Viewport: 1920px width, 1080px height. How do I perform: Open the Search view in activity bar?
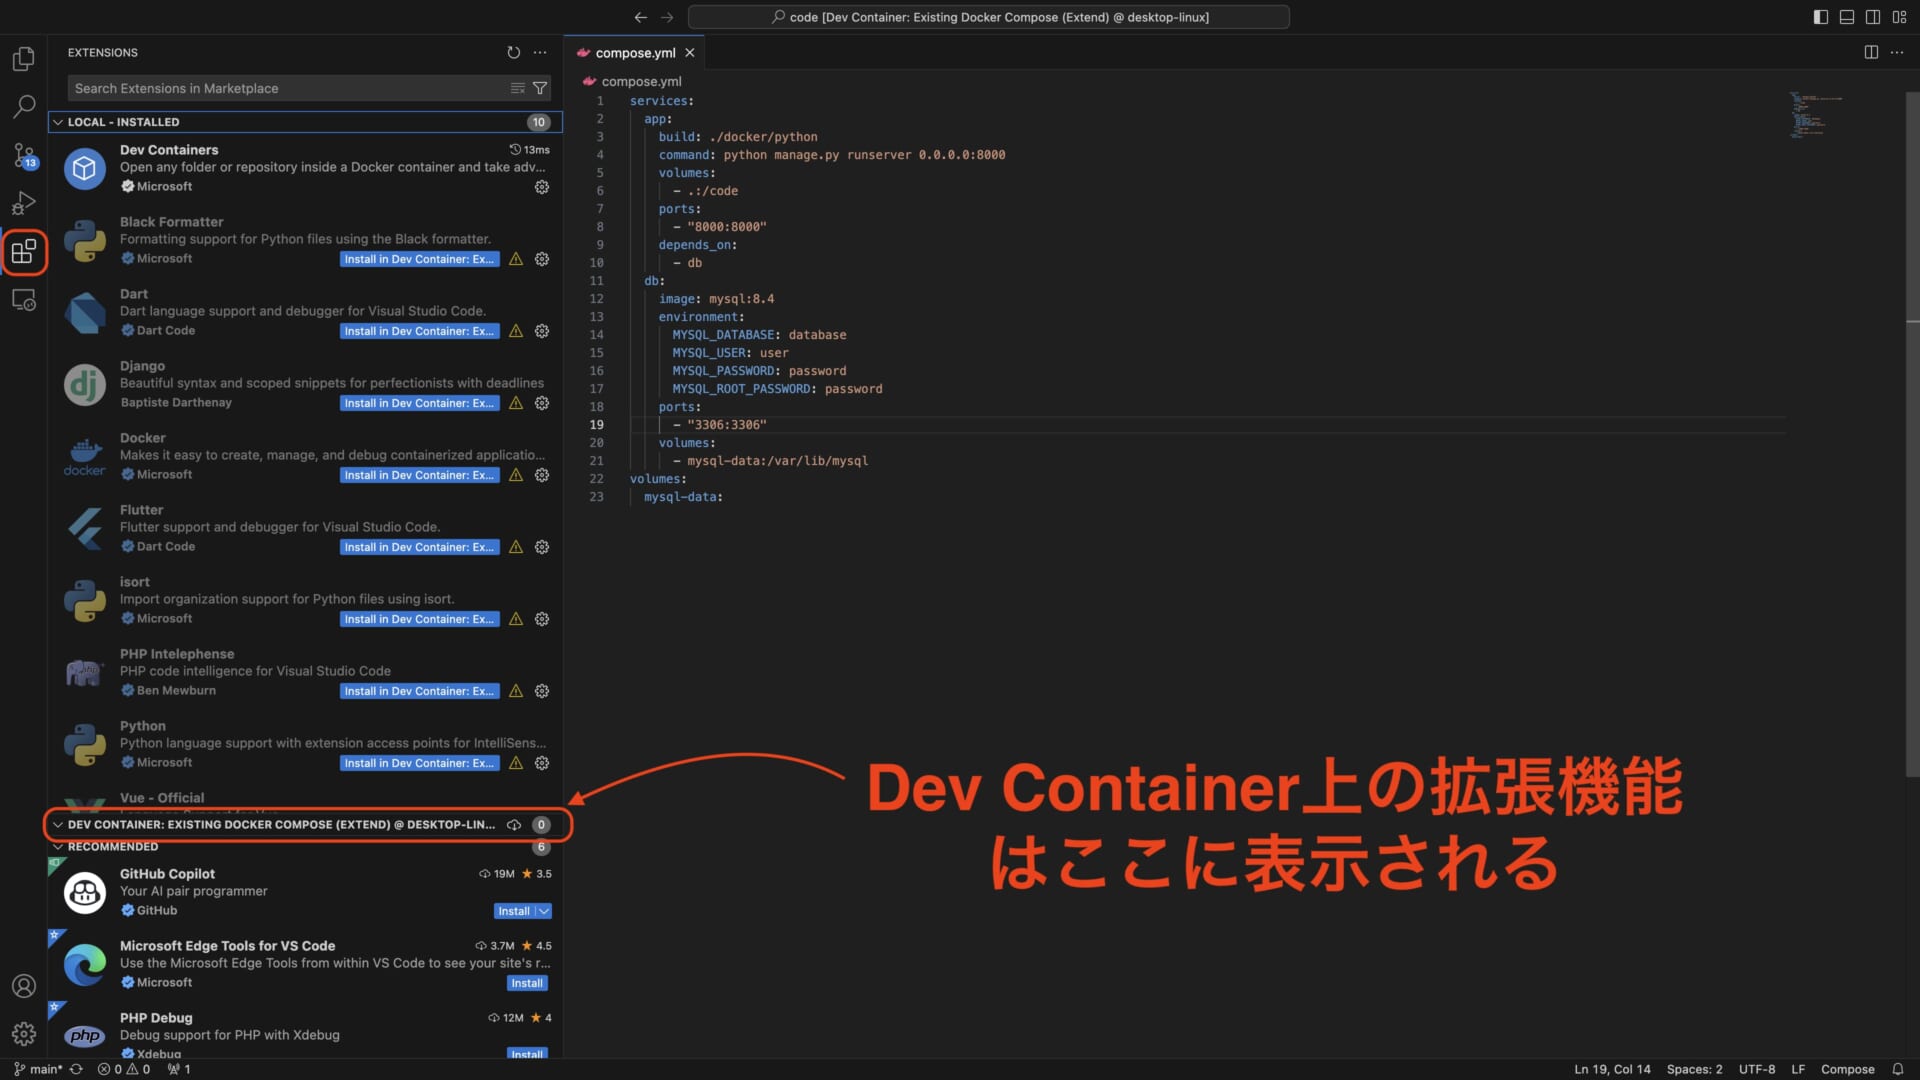(24, 107)
